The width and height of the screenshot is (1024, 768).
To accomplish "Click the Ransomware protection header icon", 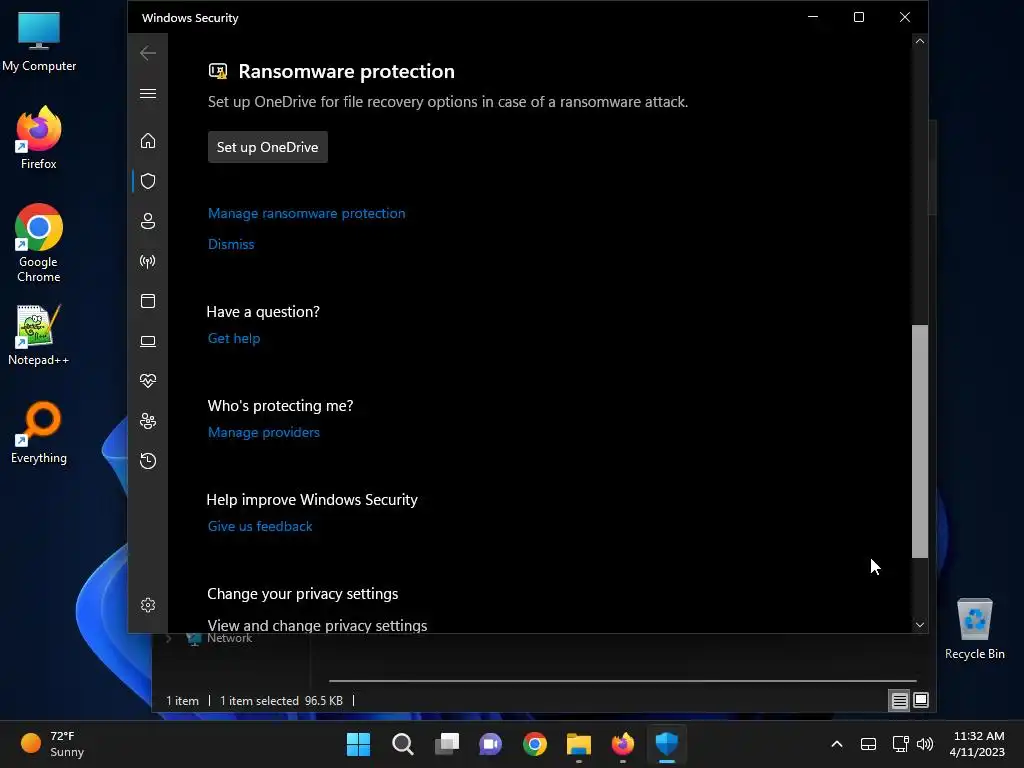I will pos(217,71).
